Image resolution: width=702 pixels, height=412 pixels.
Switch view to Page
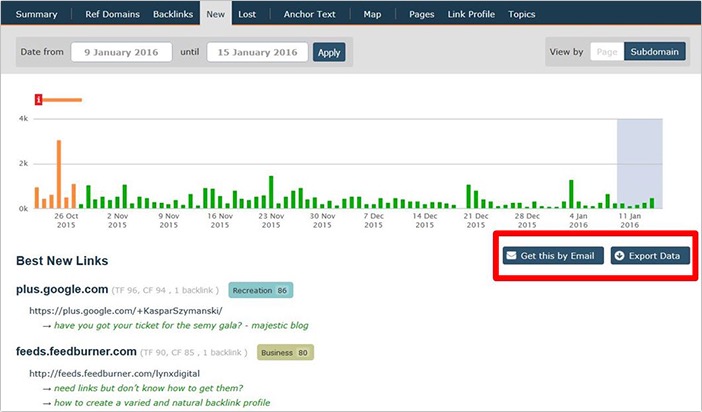(x=606, y=52)
